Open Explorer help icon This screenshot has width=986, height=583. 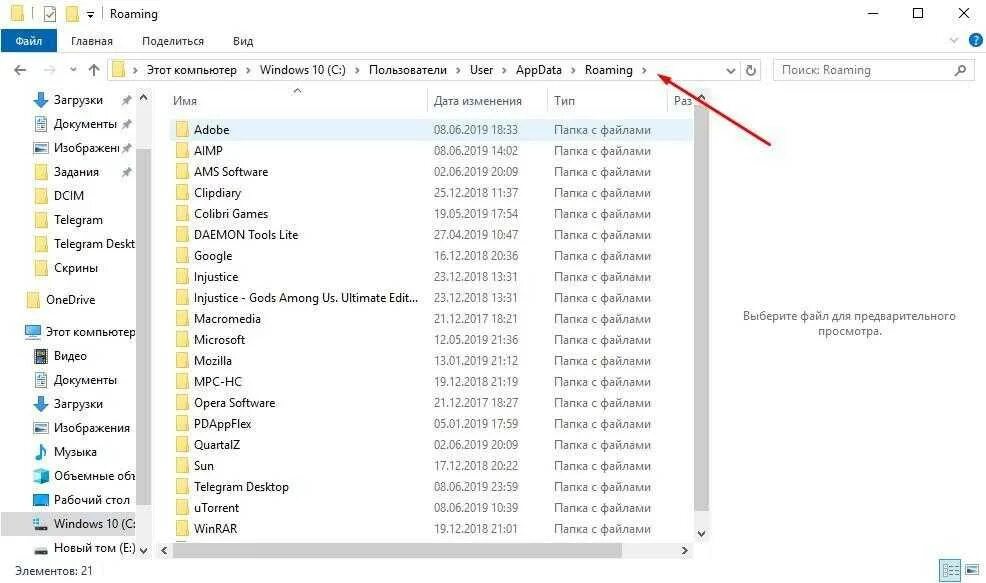pos(975,40)
